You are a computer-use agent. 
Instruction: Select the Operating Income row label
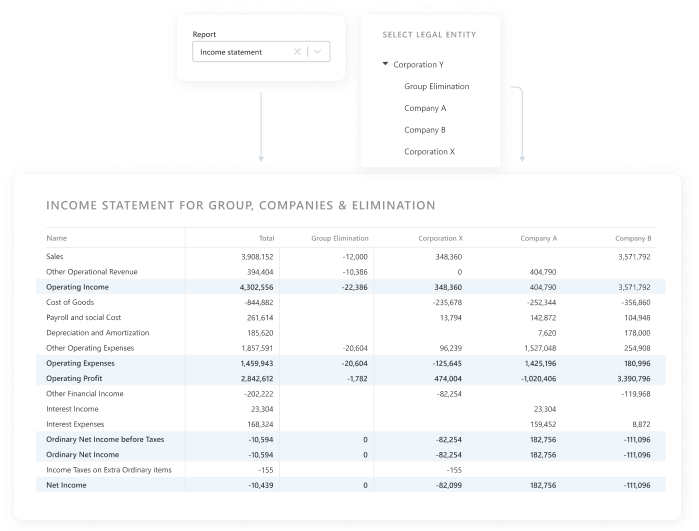click(78, 287)
